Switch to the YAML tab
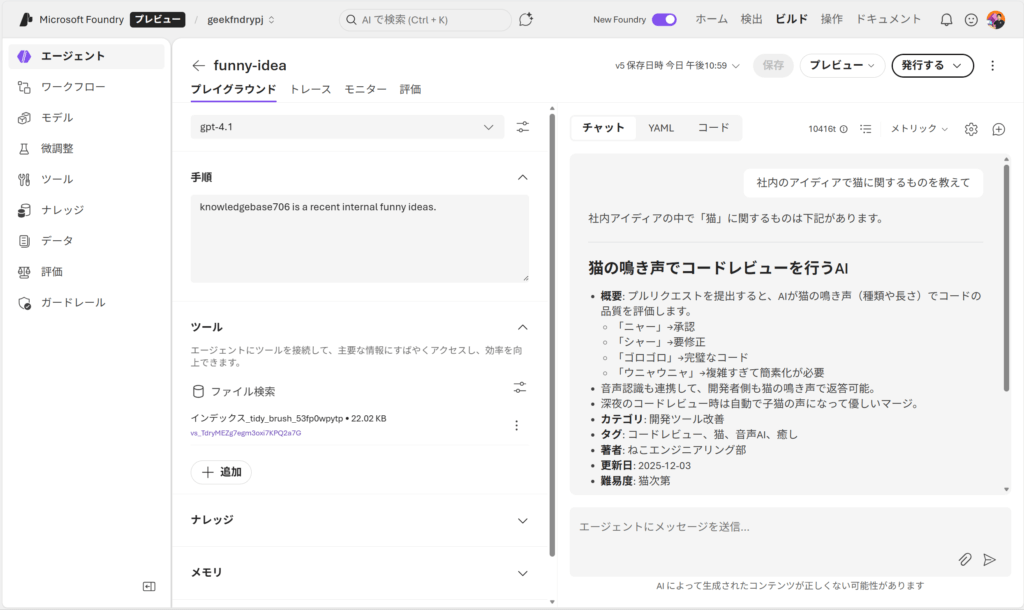The image size is (1024, 610). click(x=661, y=128)
